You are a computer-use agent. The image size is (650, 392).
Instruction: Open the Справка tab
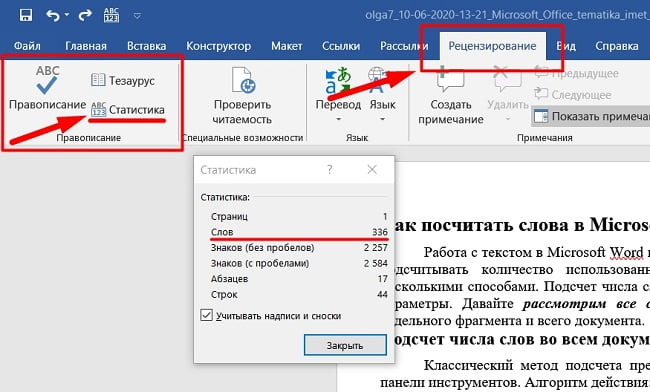point(617,46)
